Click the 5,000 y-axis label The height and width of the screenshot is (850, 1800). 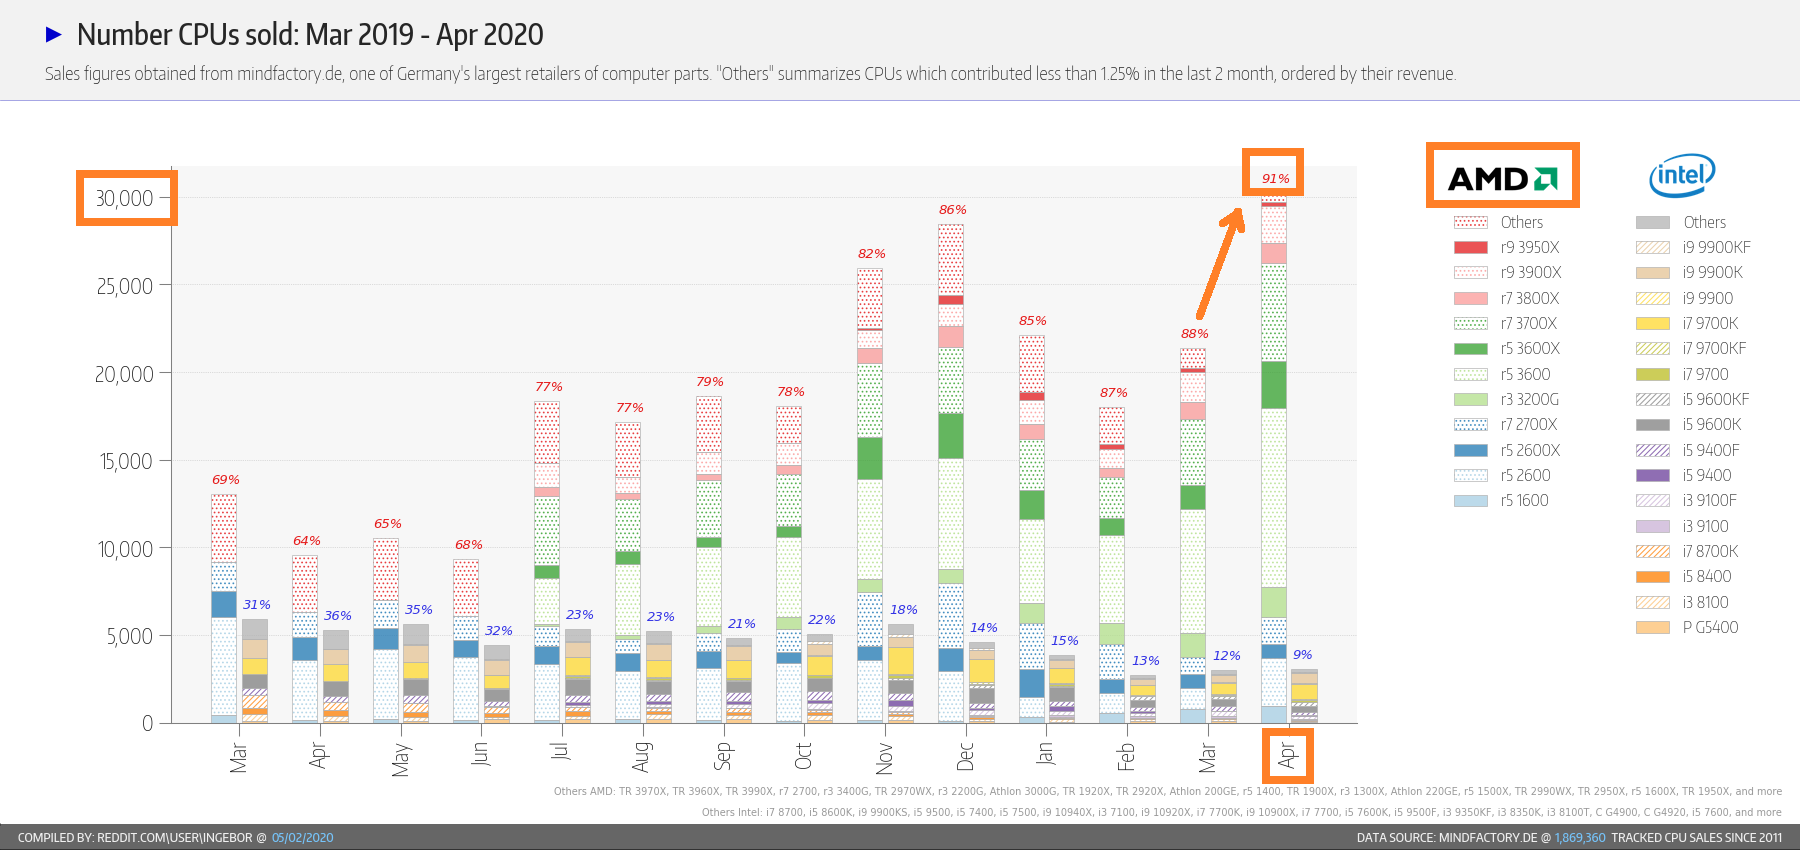coord(130,636)
